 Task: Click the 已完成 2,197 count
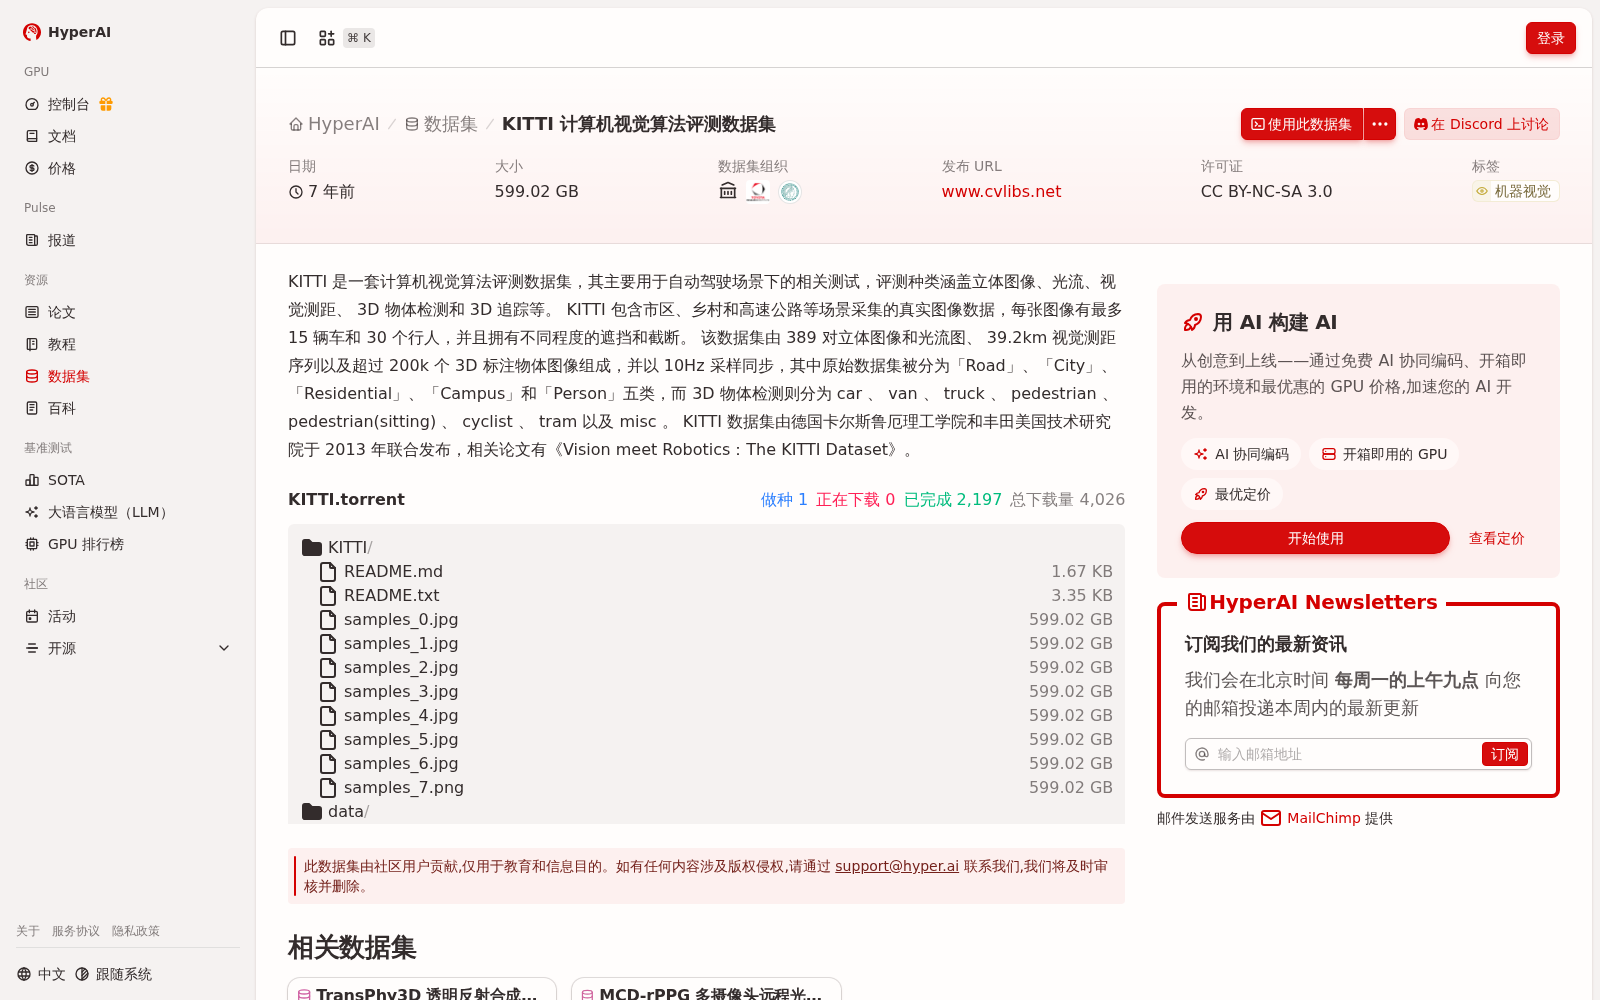[x=953, y=499]
